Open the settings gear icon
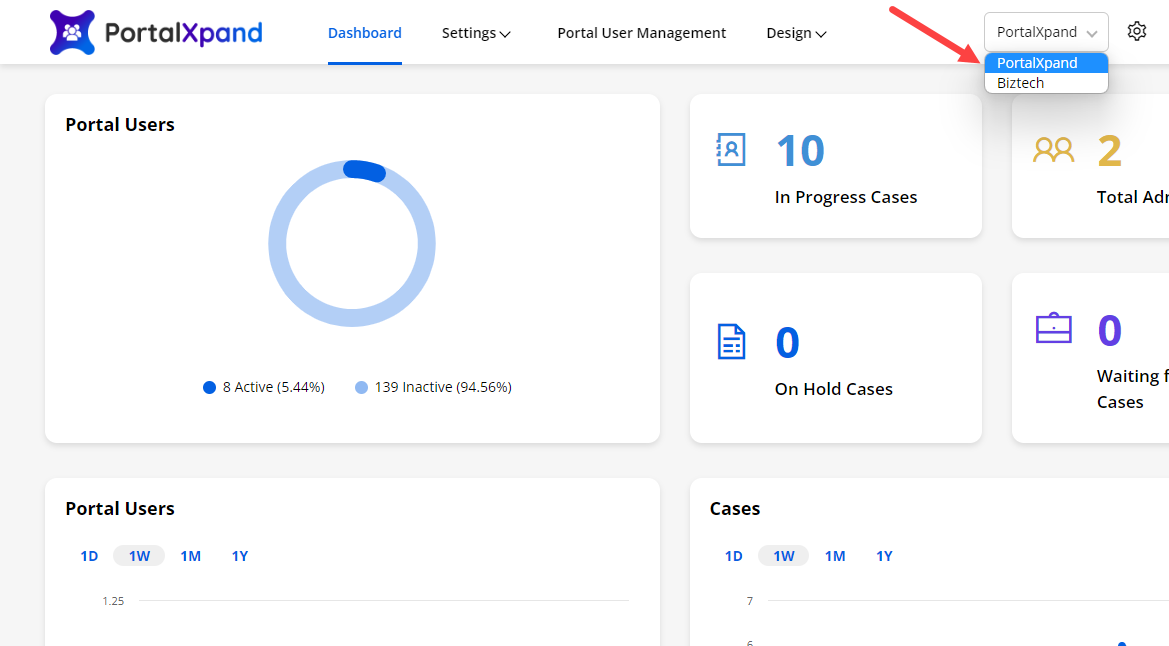The width and height of the screenshot is (1169, 646). [x=1136, y=32]
